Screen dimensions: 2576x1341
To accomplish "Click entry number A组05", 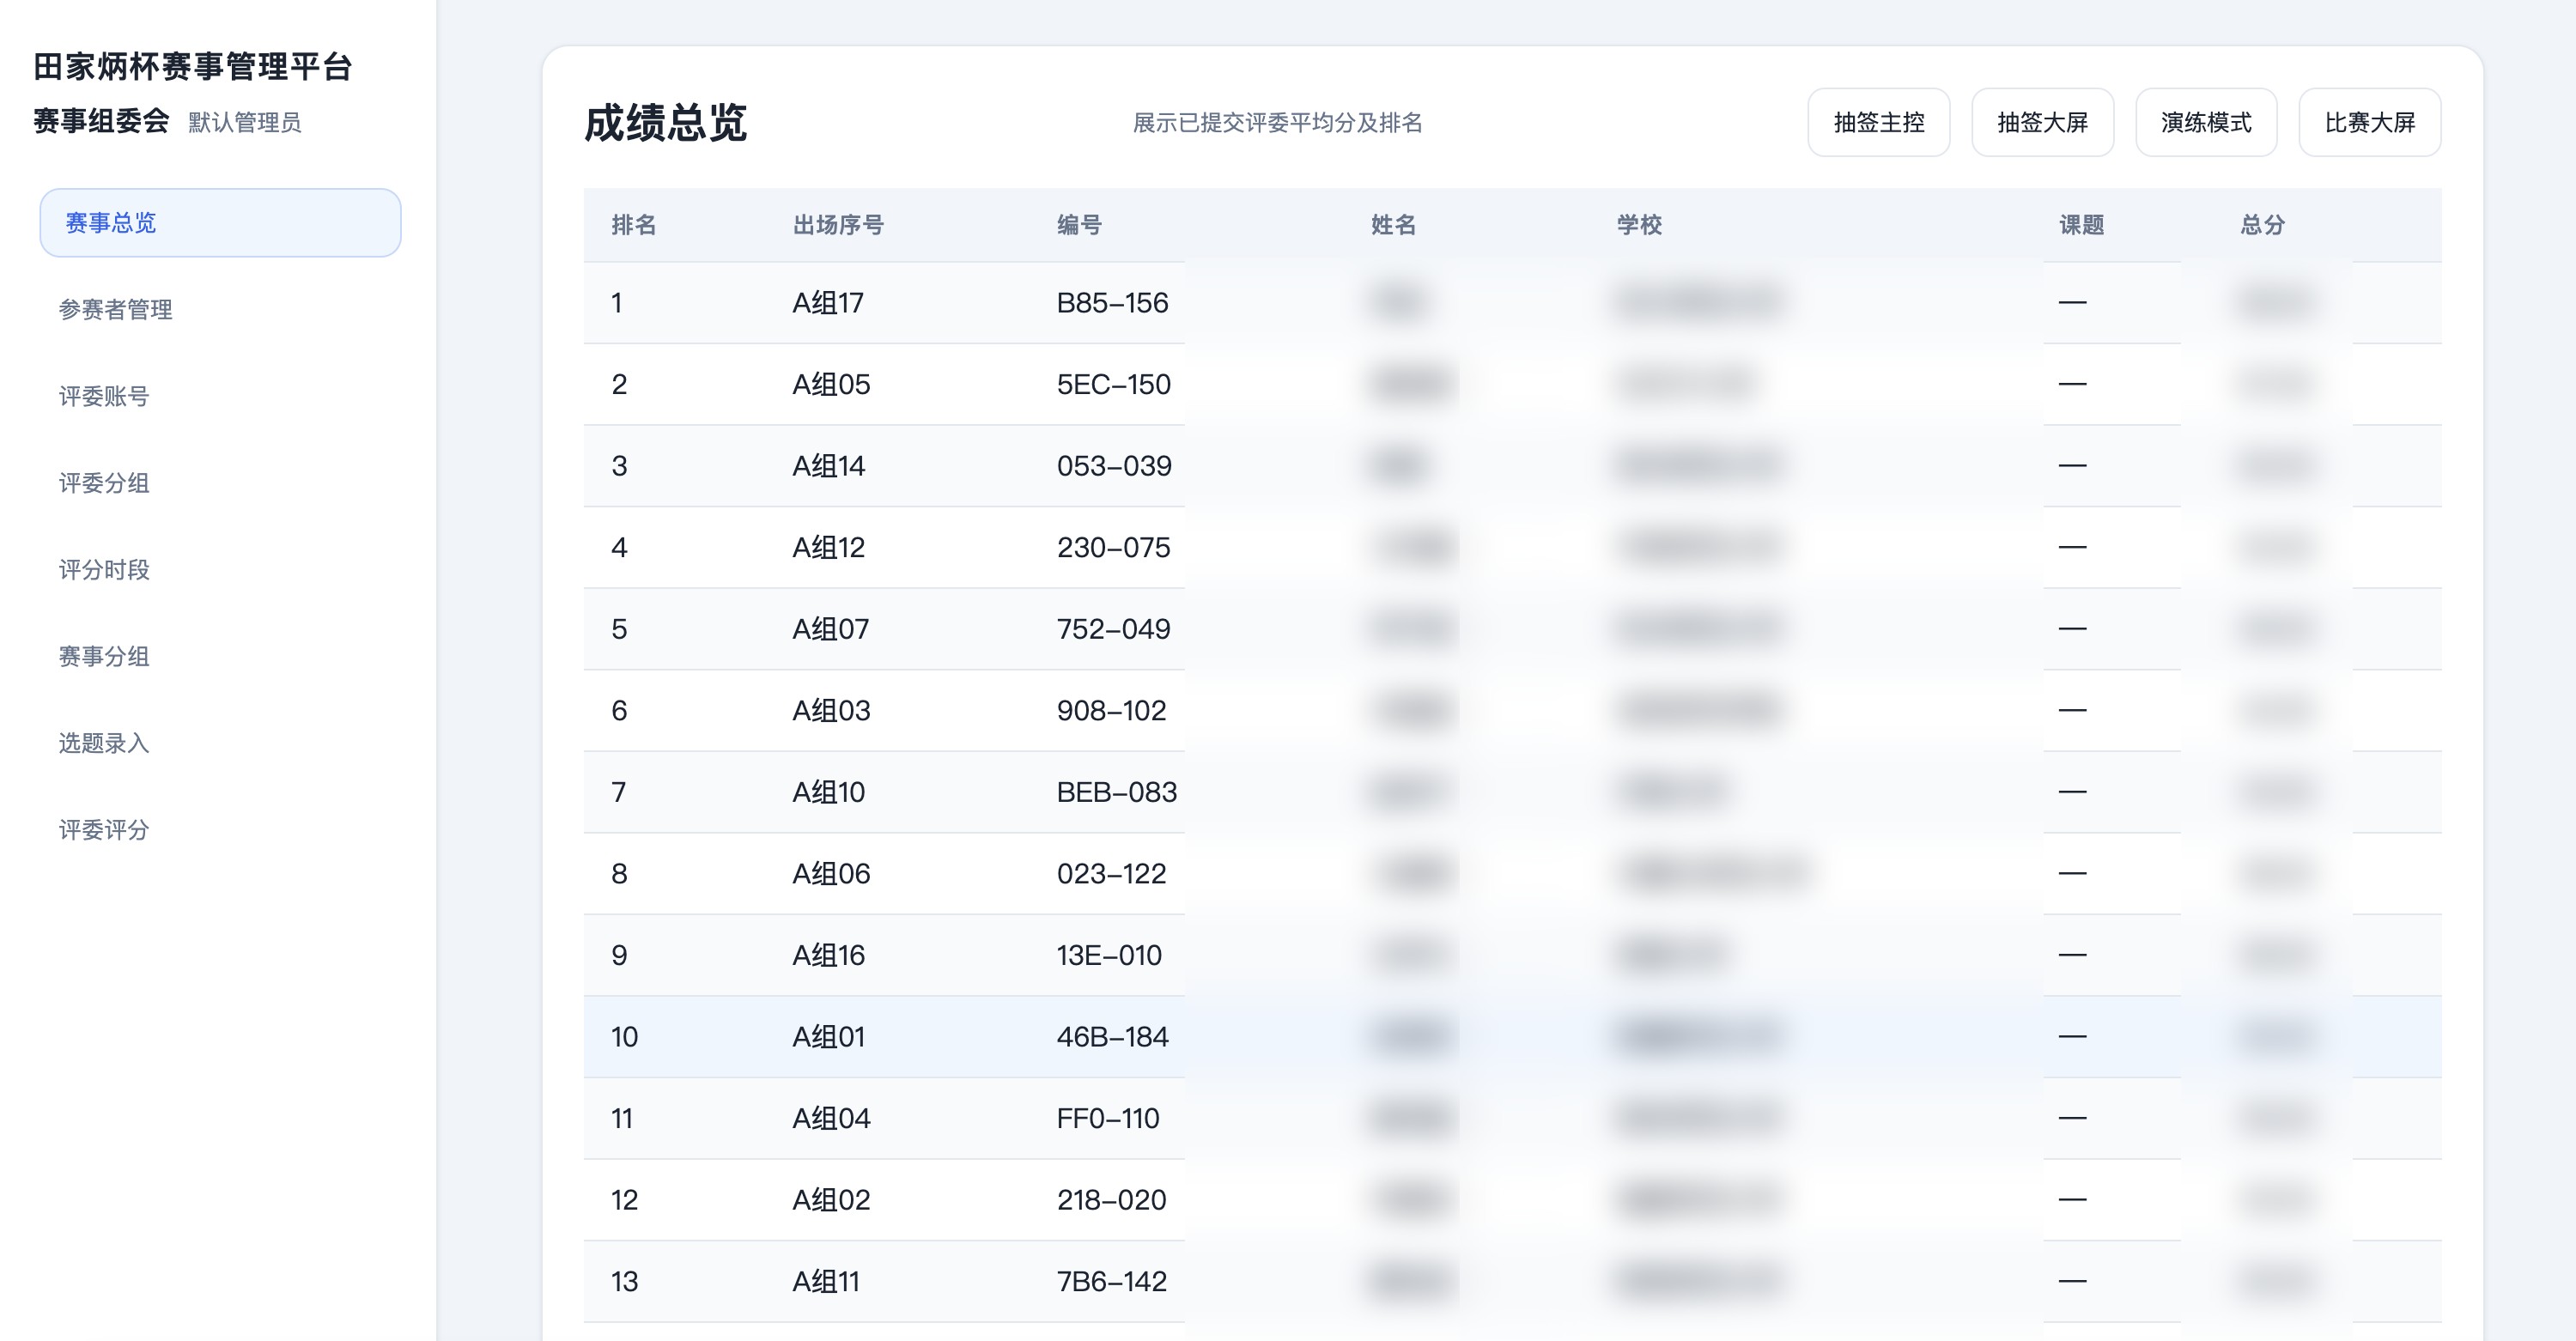I will [x=831, y=384].
